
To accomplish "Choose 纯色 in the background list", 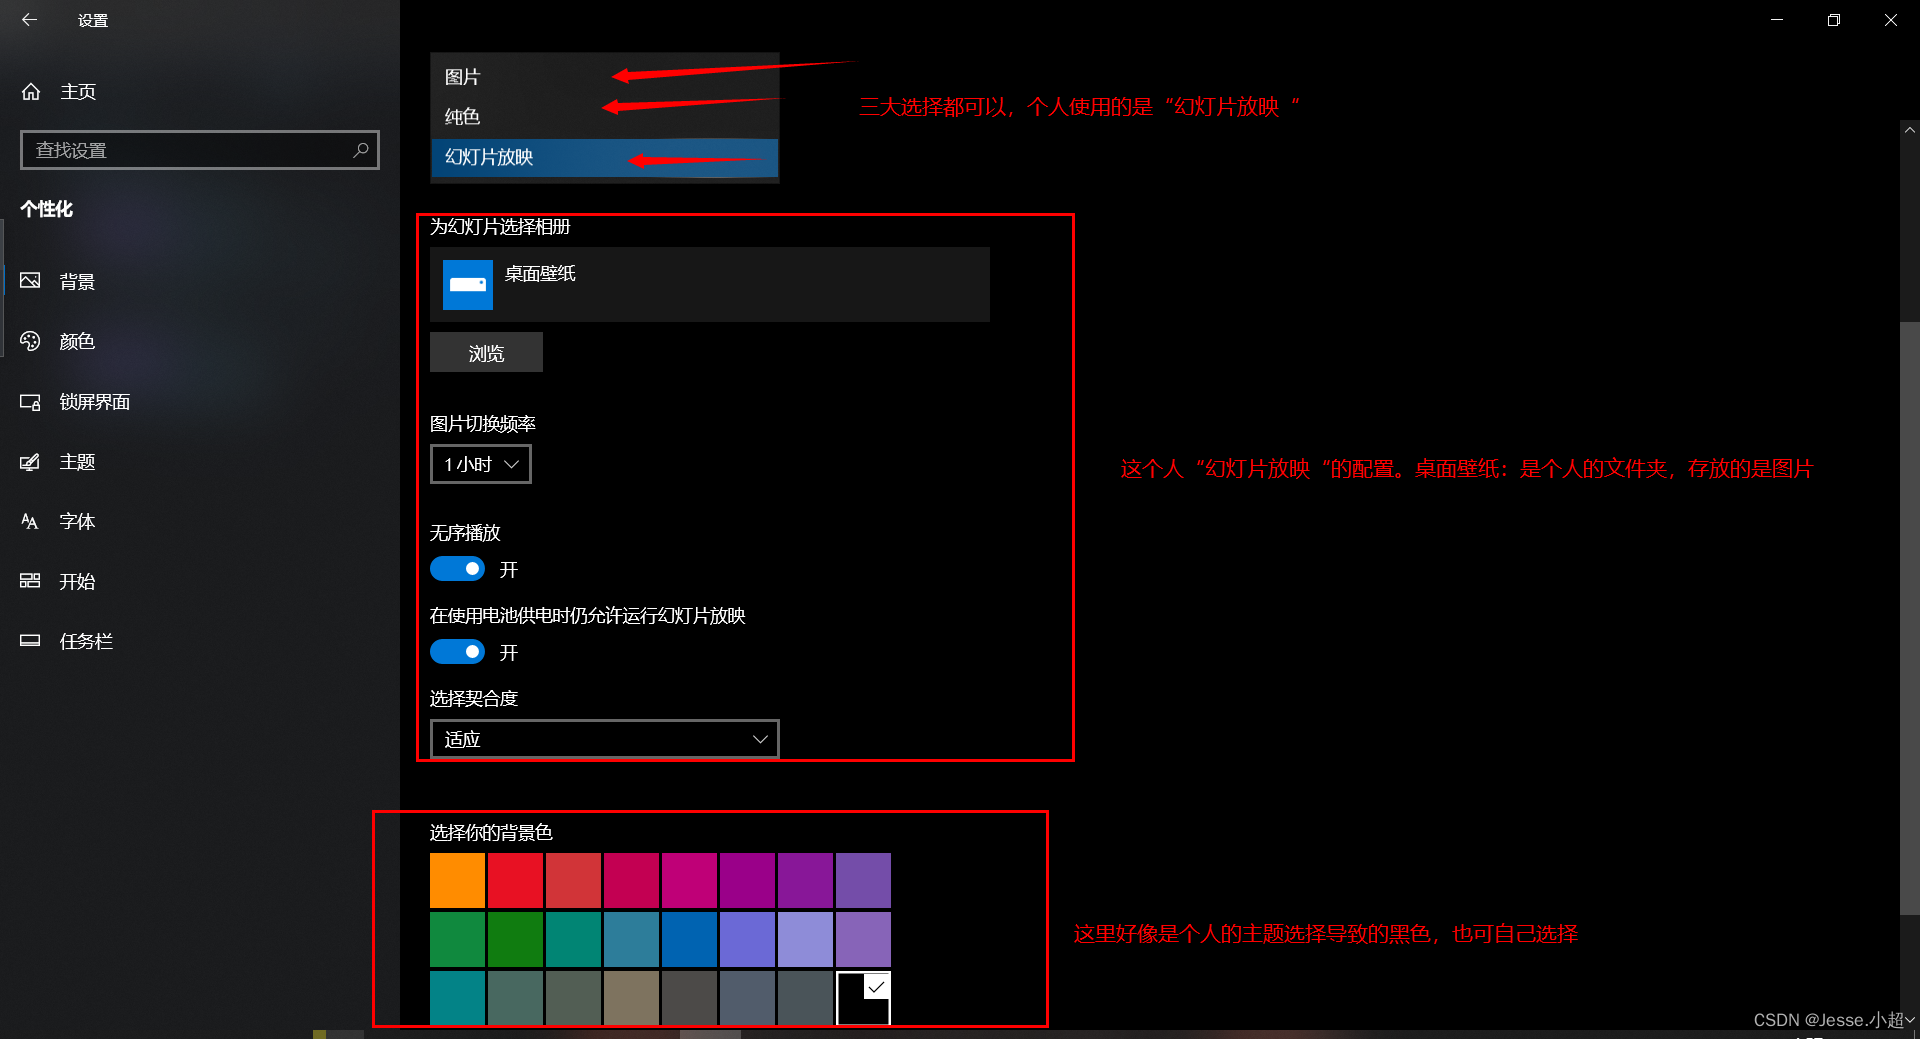I will tap(605, 117).
